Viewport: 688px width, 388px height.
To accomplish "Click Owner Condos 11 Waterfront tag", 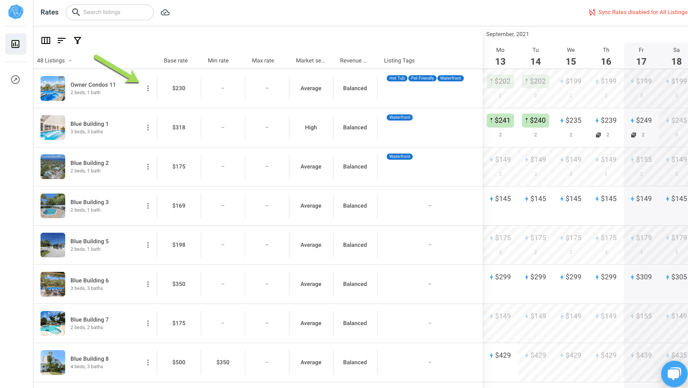I will click(x=451, y=78).
